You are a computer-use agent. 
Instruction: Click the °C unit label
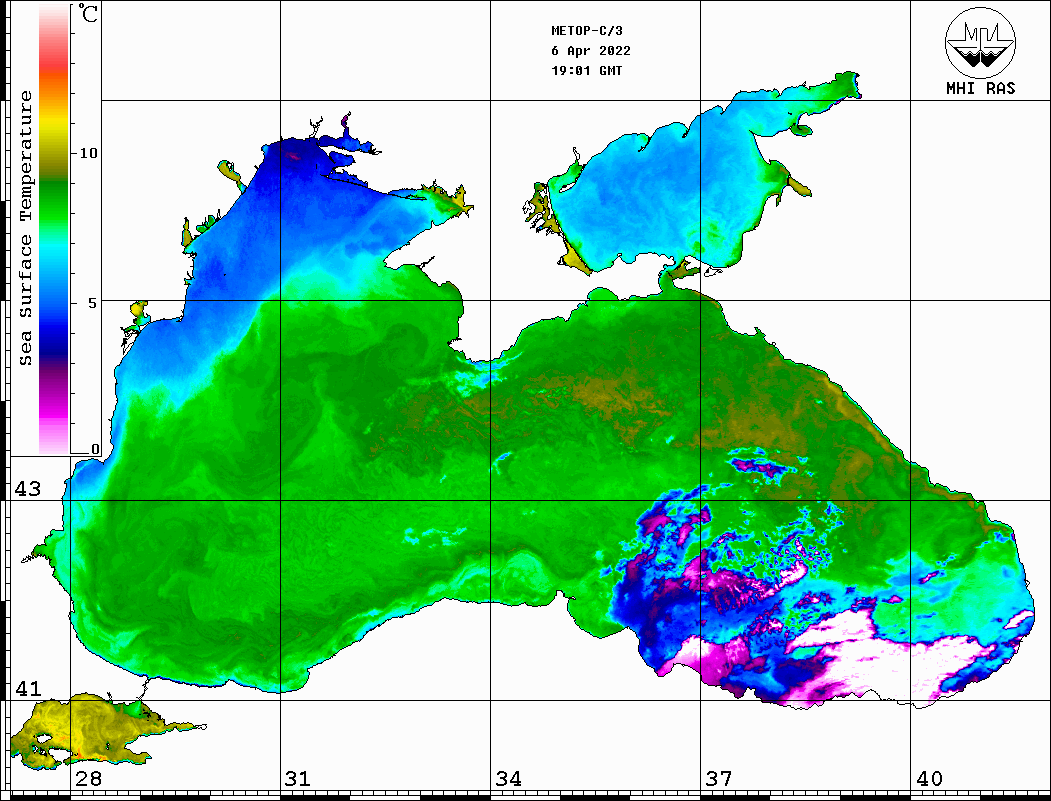point(88,13)
